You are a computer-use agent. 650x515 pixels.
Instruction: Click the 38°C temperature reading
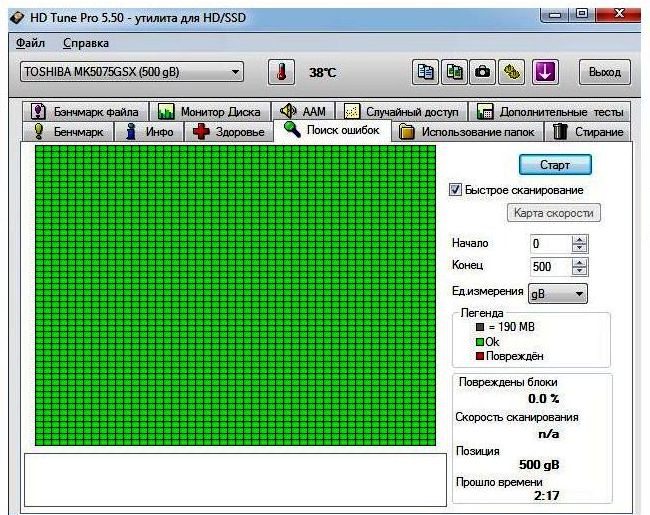(323, 73)
